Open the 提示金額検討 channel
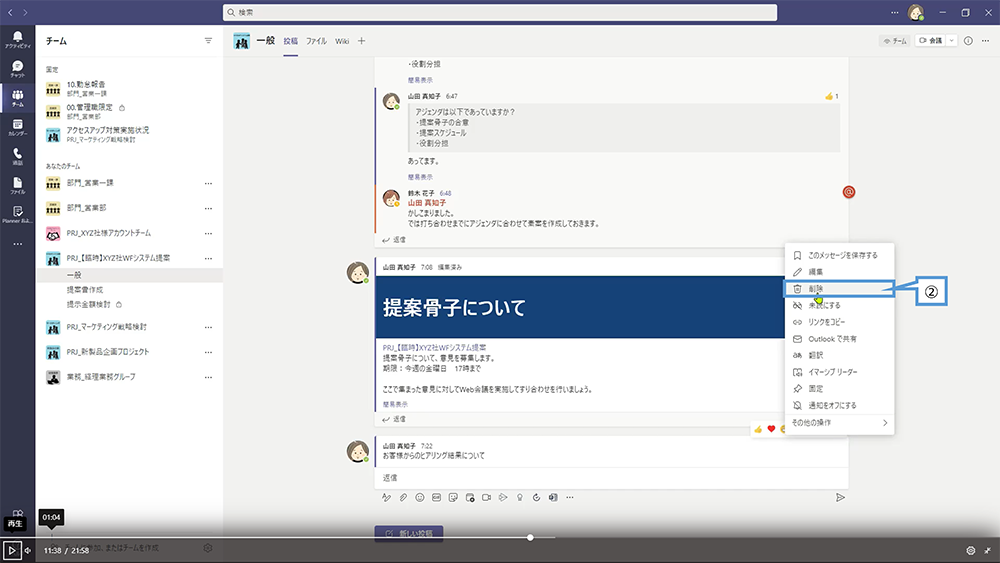1000x563 pixels. [89, 304]
